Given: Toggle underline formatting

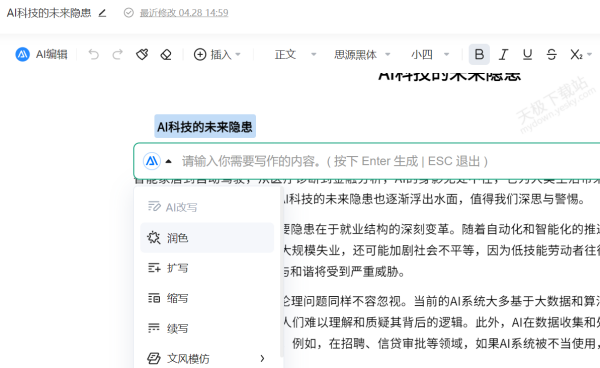Looking at the screenshot, I should click(527, 54).
